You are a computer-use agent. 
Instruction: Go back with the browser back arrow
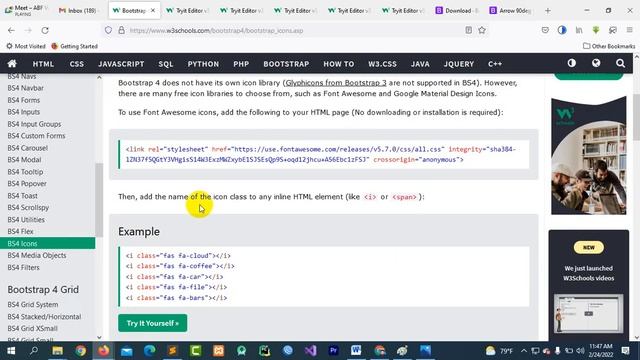click(11, 30)
